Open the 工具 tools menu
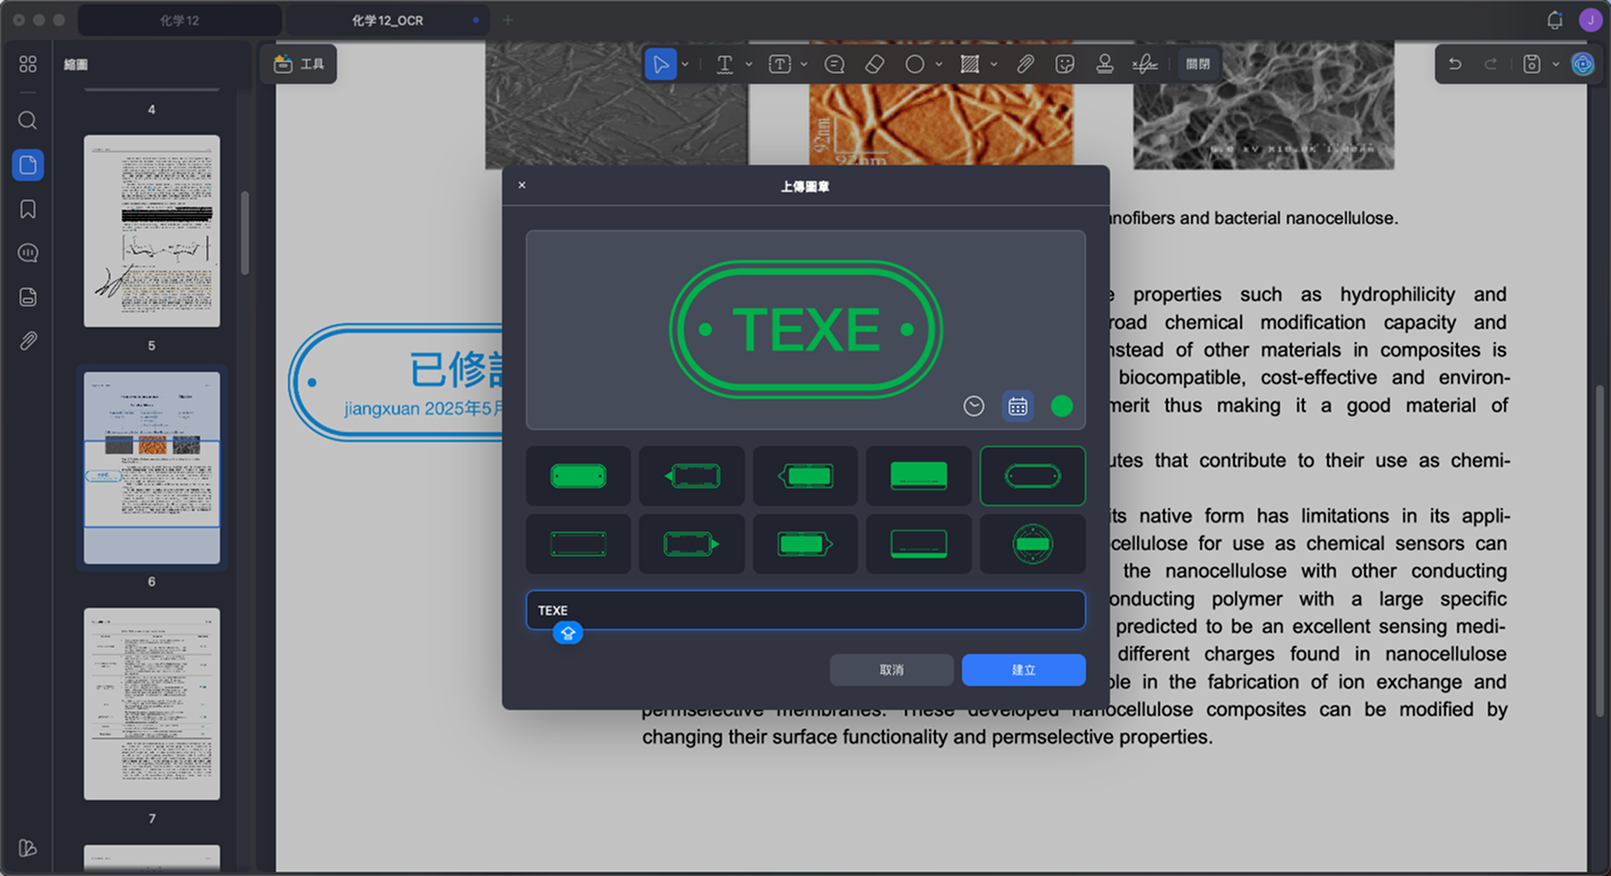The image size is (1611, 876). pyautogui.click(x=299, y=64)
